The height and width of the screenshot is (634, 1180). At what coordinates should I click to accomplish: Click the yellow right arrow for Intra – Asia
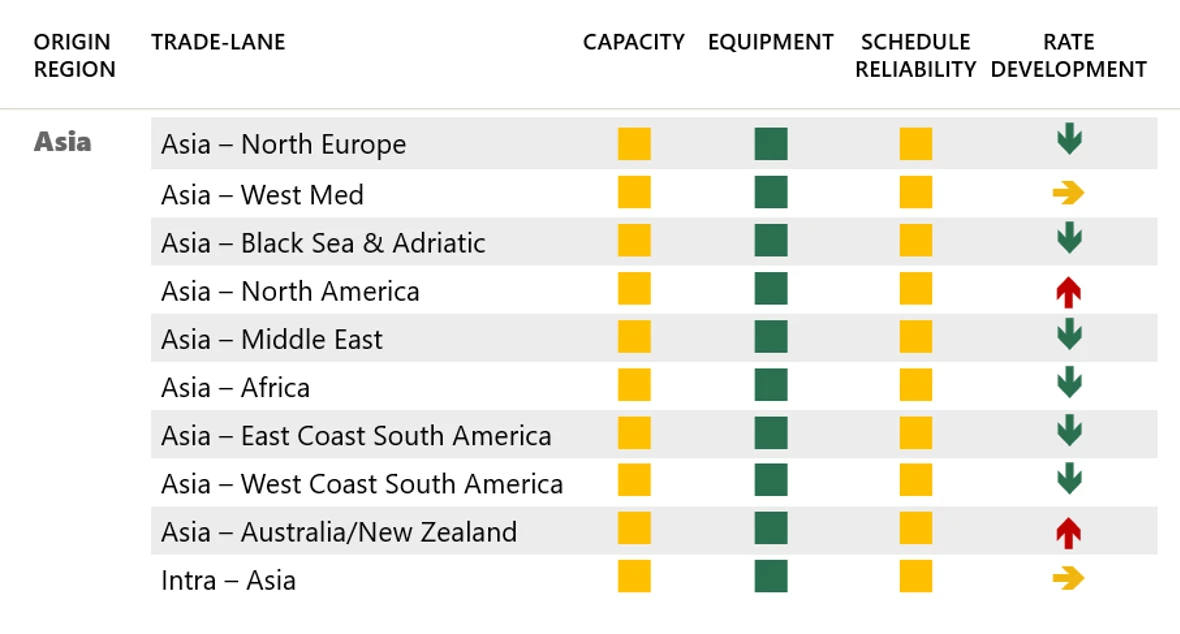pos(1068,578)
